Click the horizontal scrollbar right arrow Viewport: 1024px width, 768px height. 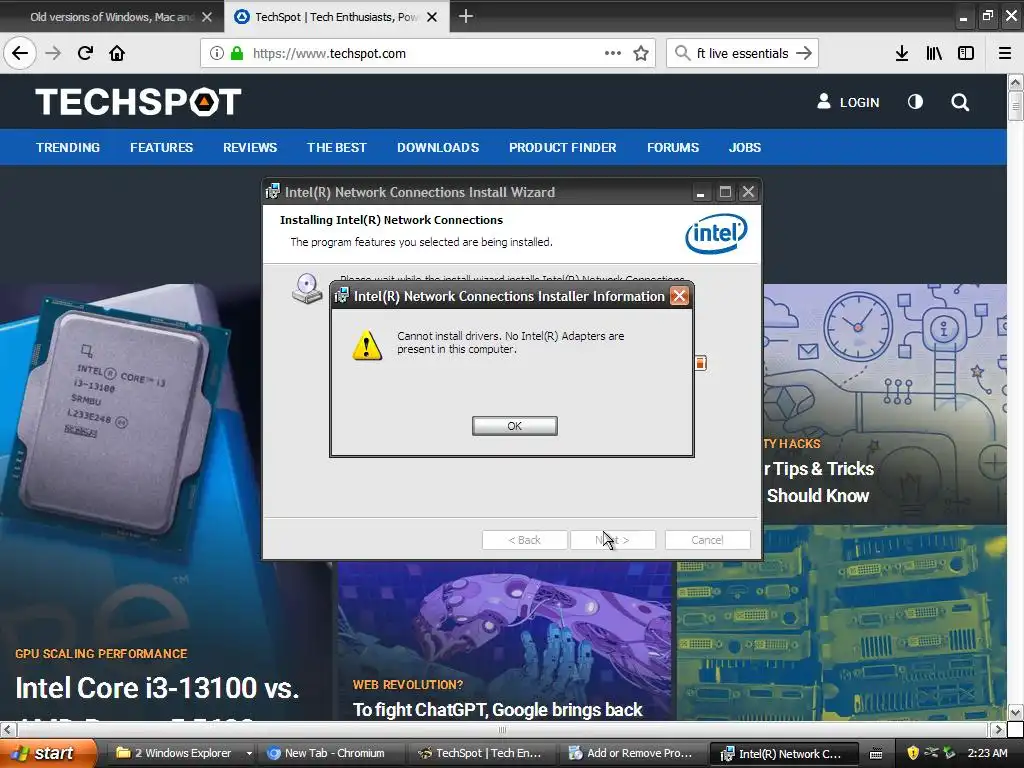click(x=997, y=729)
